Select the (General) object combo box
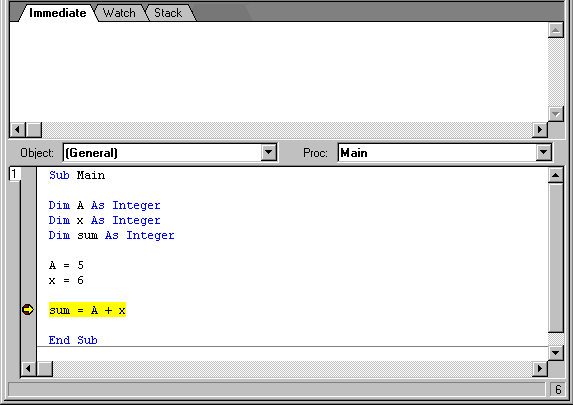Viewport: 573px width, 405px height. [x=170, y=152]
